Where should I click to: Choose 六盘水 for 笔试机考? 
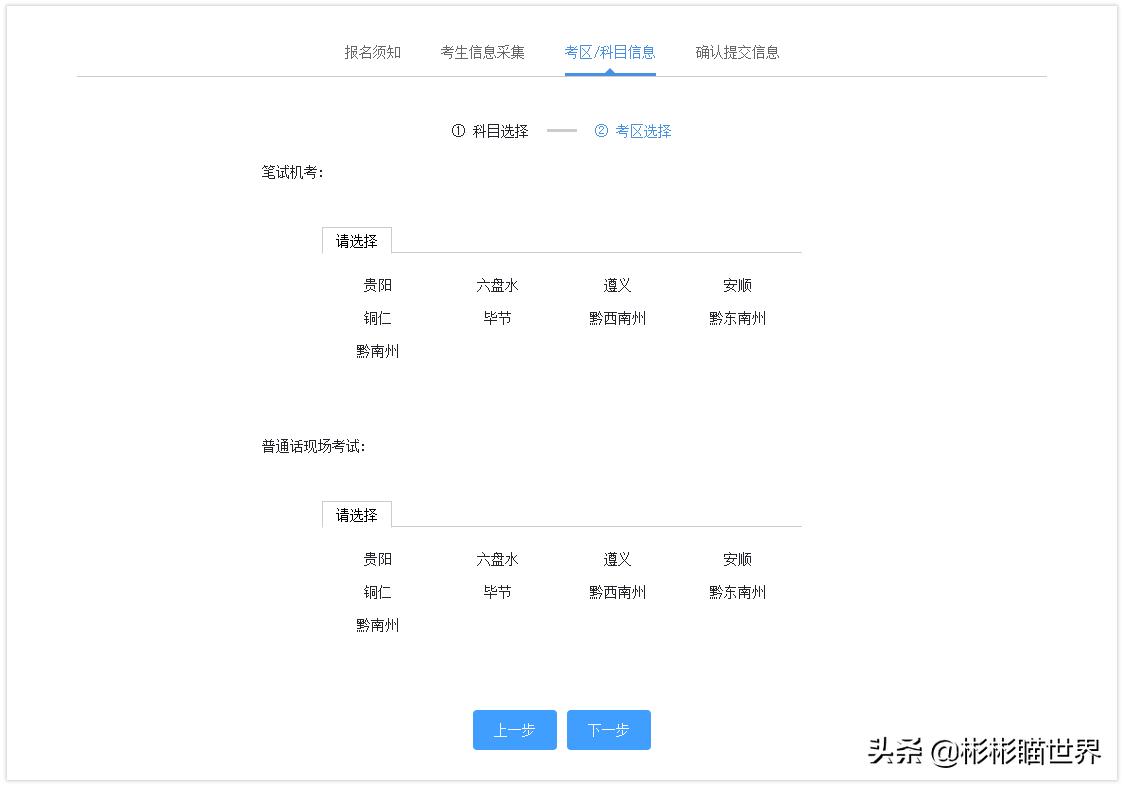click(x=497, y=285)
